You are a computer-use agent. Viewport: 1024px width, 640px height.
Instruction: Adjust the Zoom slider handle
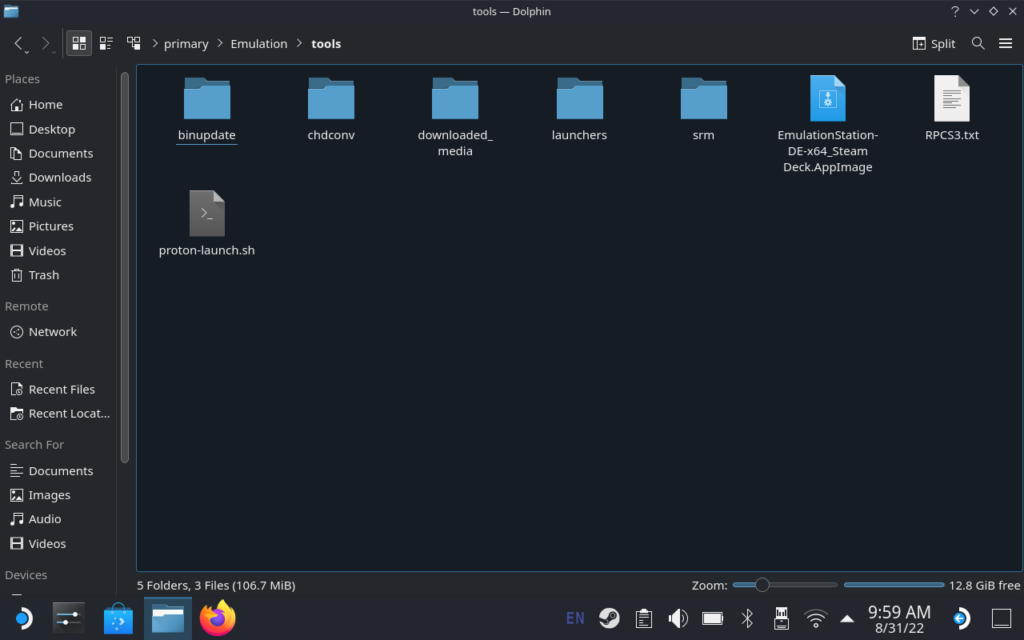(761, 585)
